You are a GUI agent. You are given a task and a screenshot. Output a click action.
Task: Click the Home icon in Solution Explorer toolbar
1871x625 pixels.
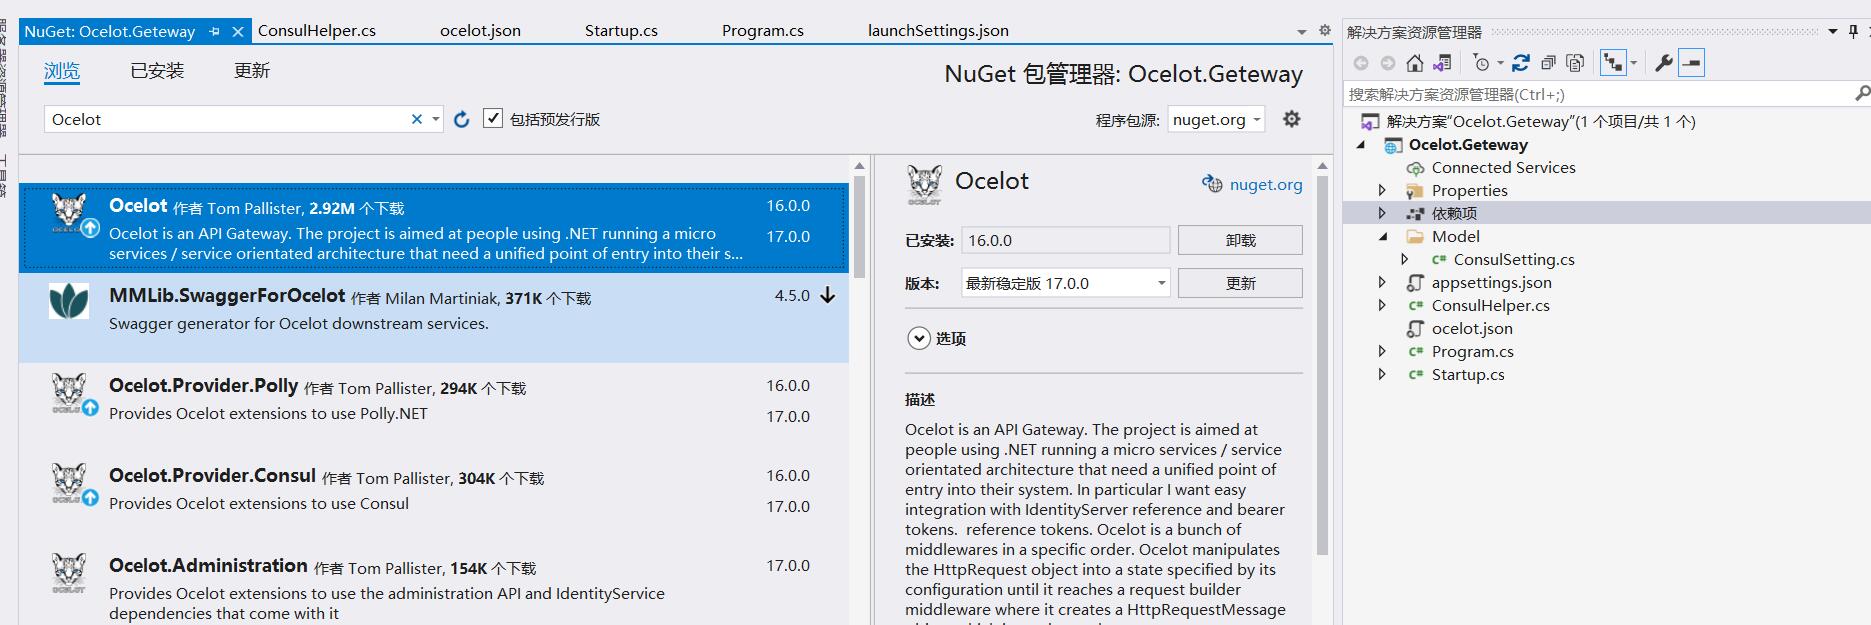tap(1414, 63)
